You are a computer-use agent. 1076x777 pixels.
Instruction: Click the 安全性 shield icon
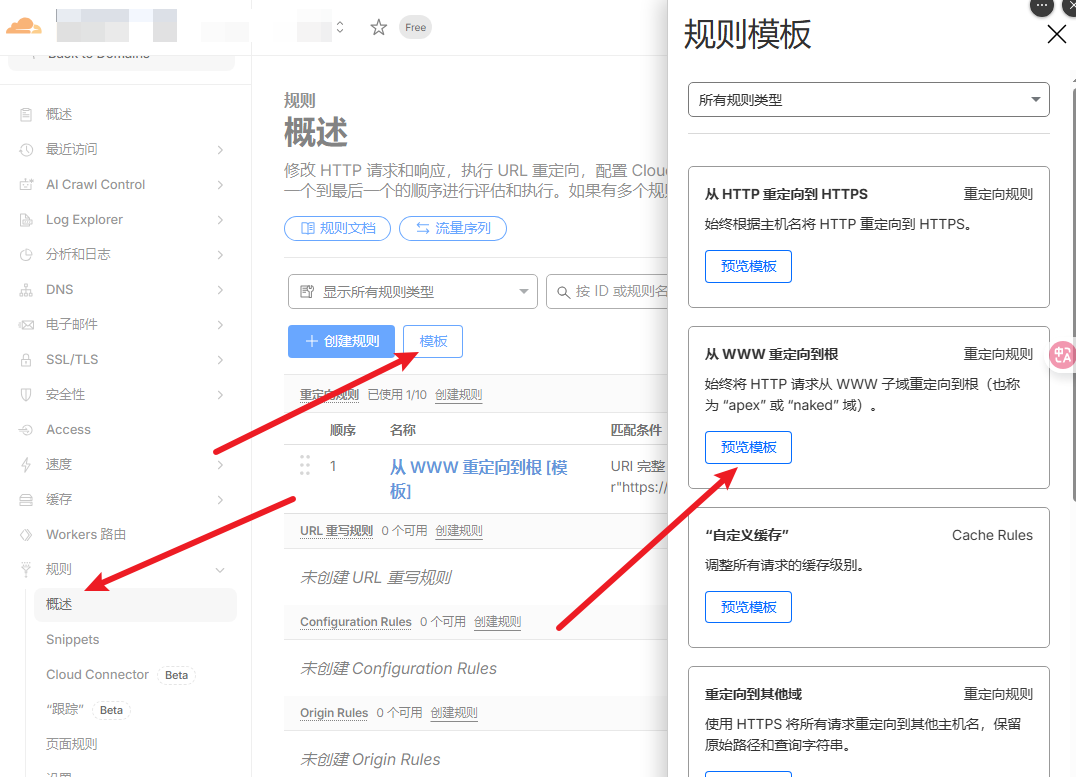[x=26, y=395]
